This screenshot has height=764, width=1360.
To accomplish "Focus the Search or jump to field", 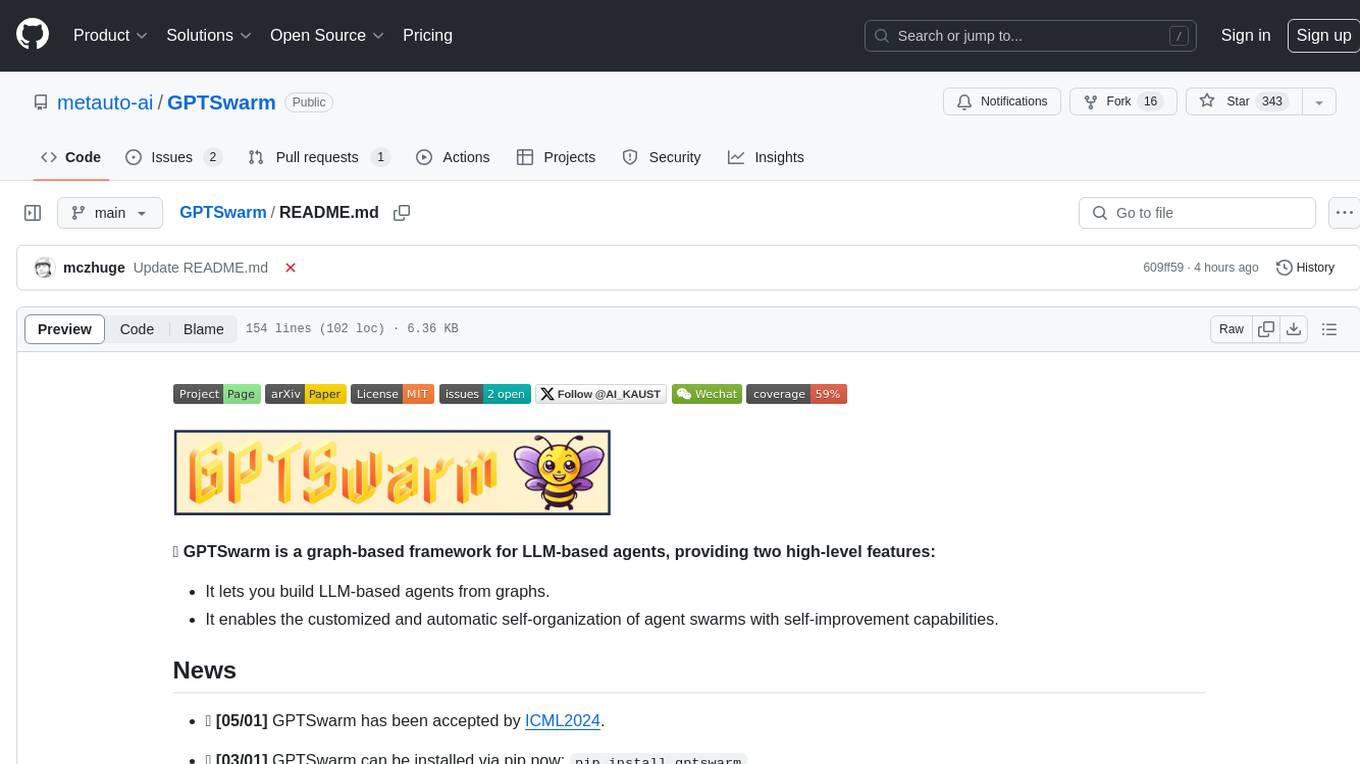I will point(1032,36).
